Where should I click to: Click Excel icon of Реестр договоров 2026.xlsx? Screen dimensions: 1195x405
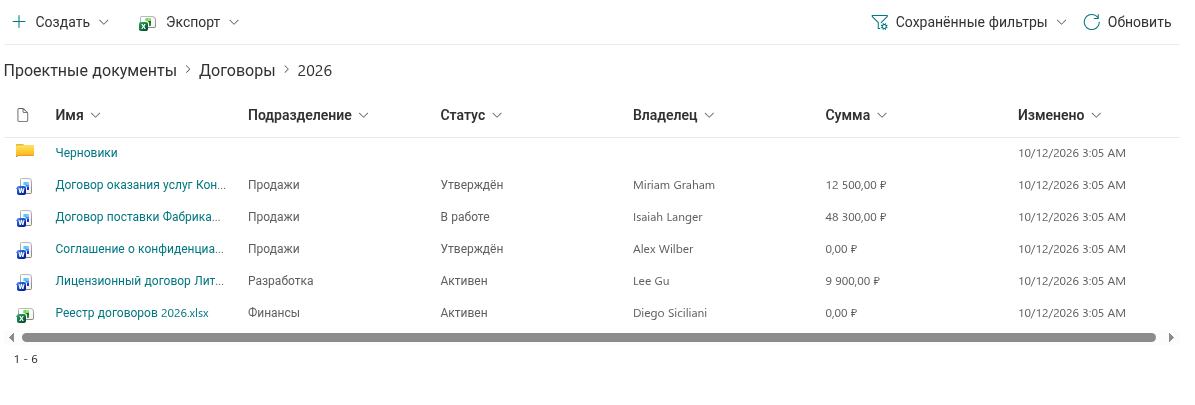pyautogui.click(x=24, y=314)
